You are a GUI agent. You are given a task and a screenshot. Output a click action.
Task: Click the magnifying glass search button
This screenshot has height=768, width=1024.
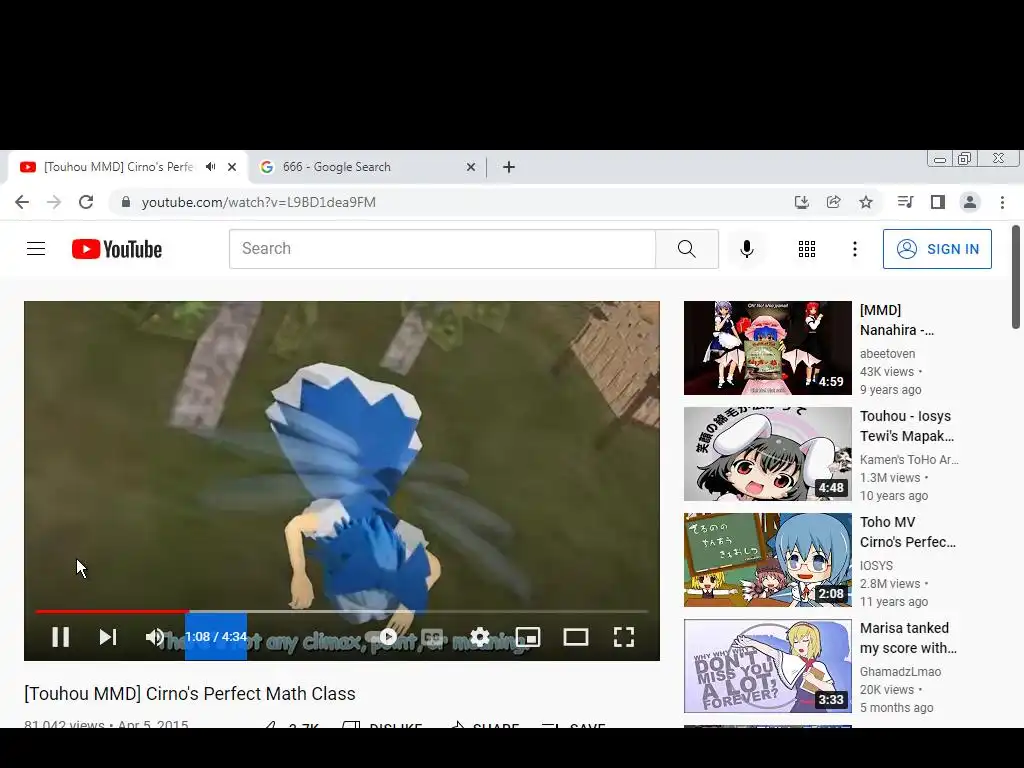(x=687, y=249)
